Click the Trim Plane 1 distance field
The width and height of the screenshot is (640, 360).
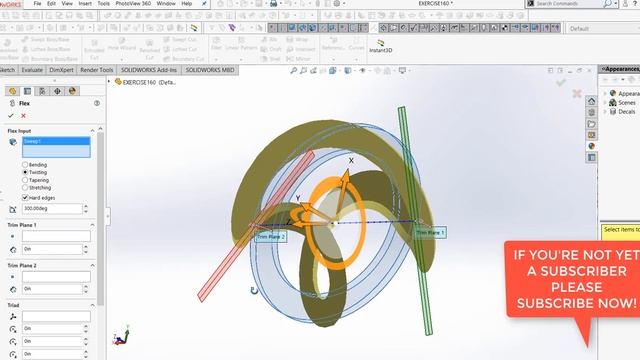52,249
